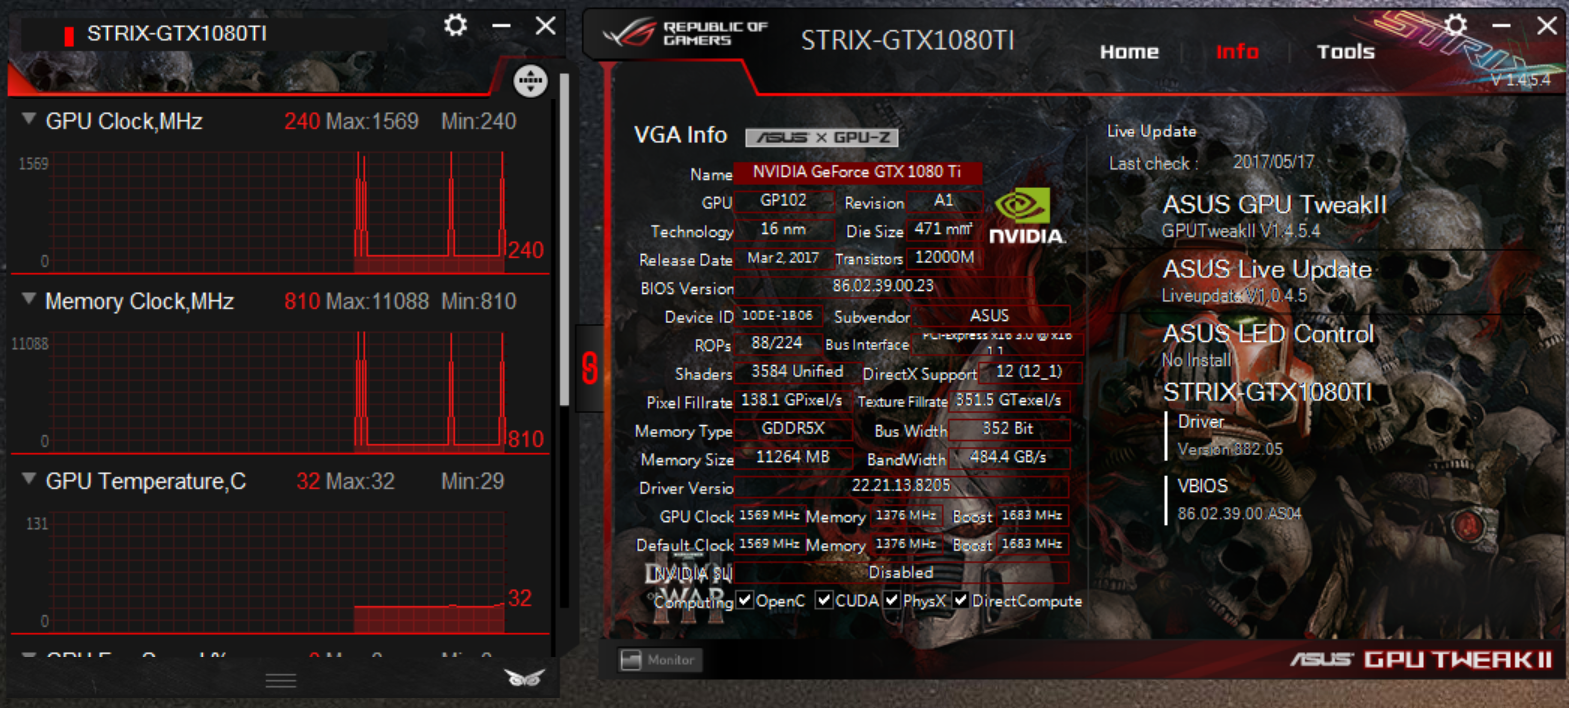This screenshot has height=708, width=1569.
Task: Click the NVIDIA SLI value "Disabled"
Action: tap(901, 573)
